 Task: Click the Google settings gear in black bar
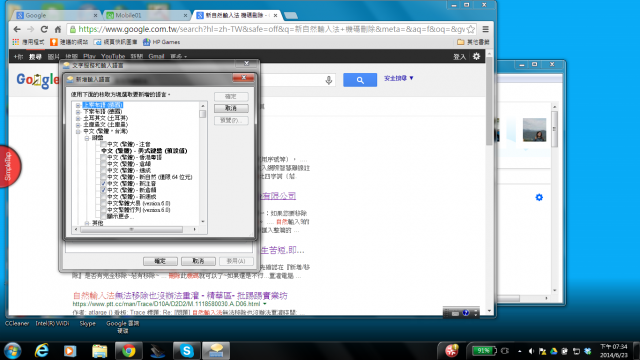476,56
